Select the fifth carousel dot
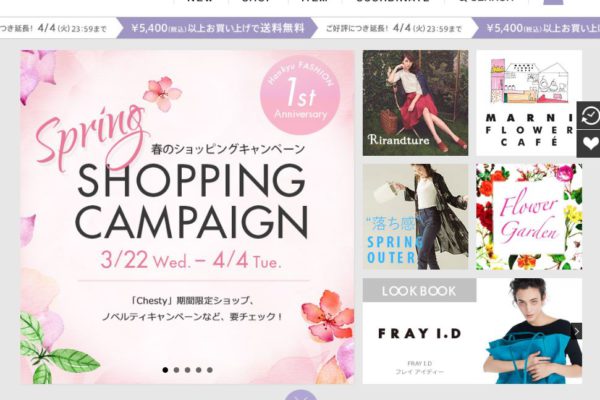The width and height of the screenshot is (600, 400). coord(210,370)
